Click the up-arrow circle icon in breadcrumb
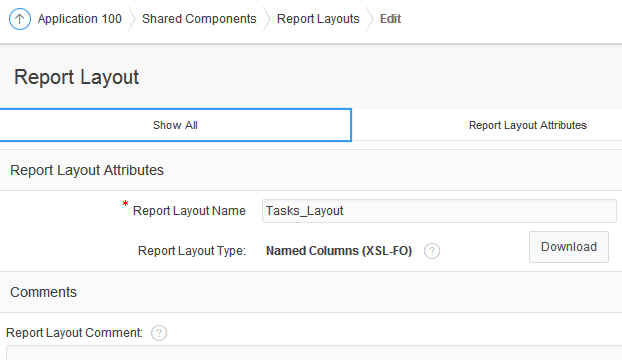The image size is (622, 360). tap(19, 19)
